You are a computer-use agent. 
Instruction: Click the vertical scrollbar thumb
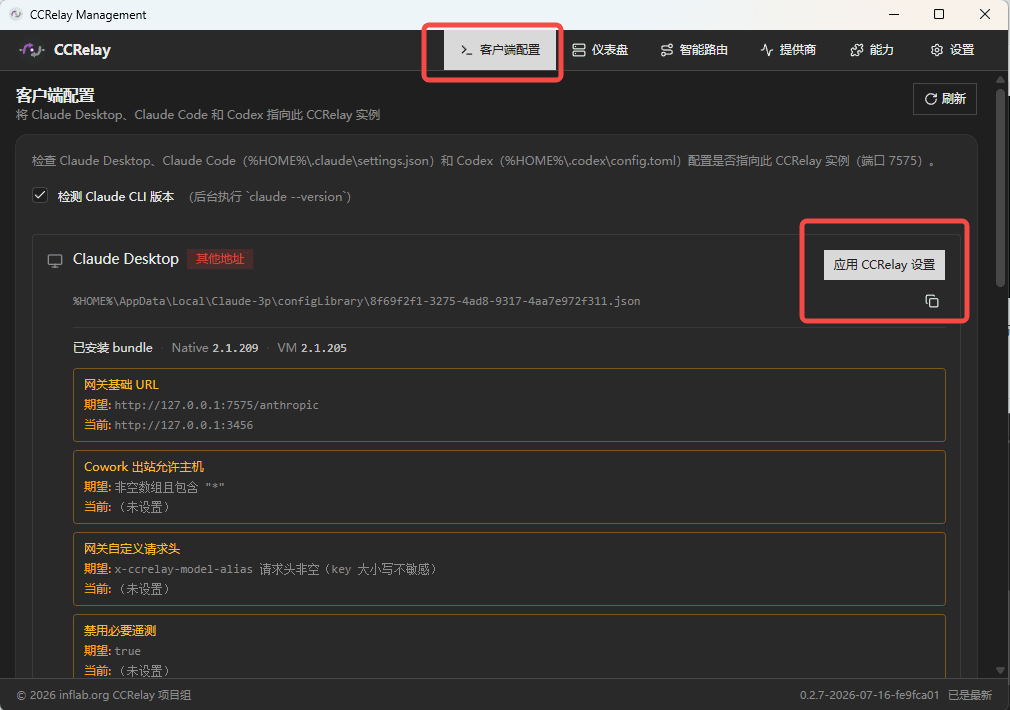point(1000,188)
